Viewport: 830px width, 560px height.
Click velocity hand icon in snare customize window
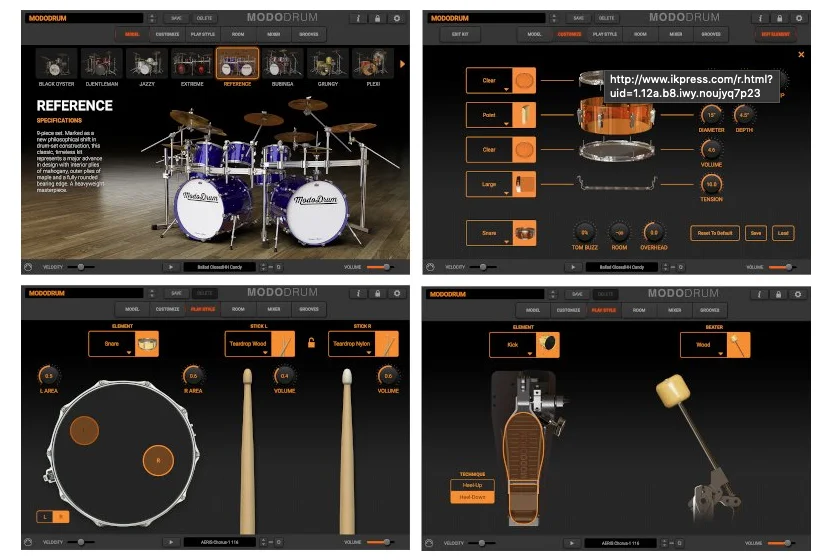[430, 267]
